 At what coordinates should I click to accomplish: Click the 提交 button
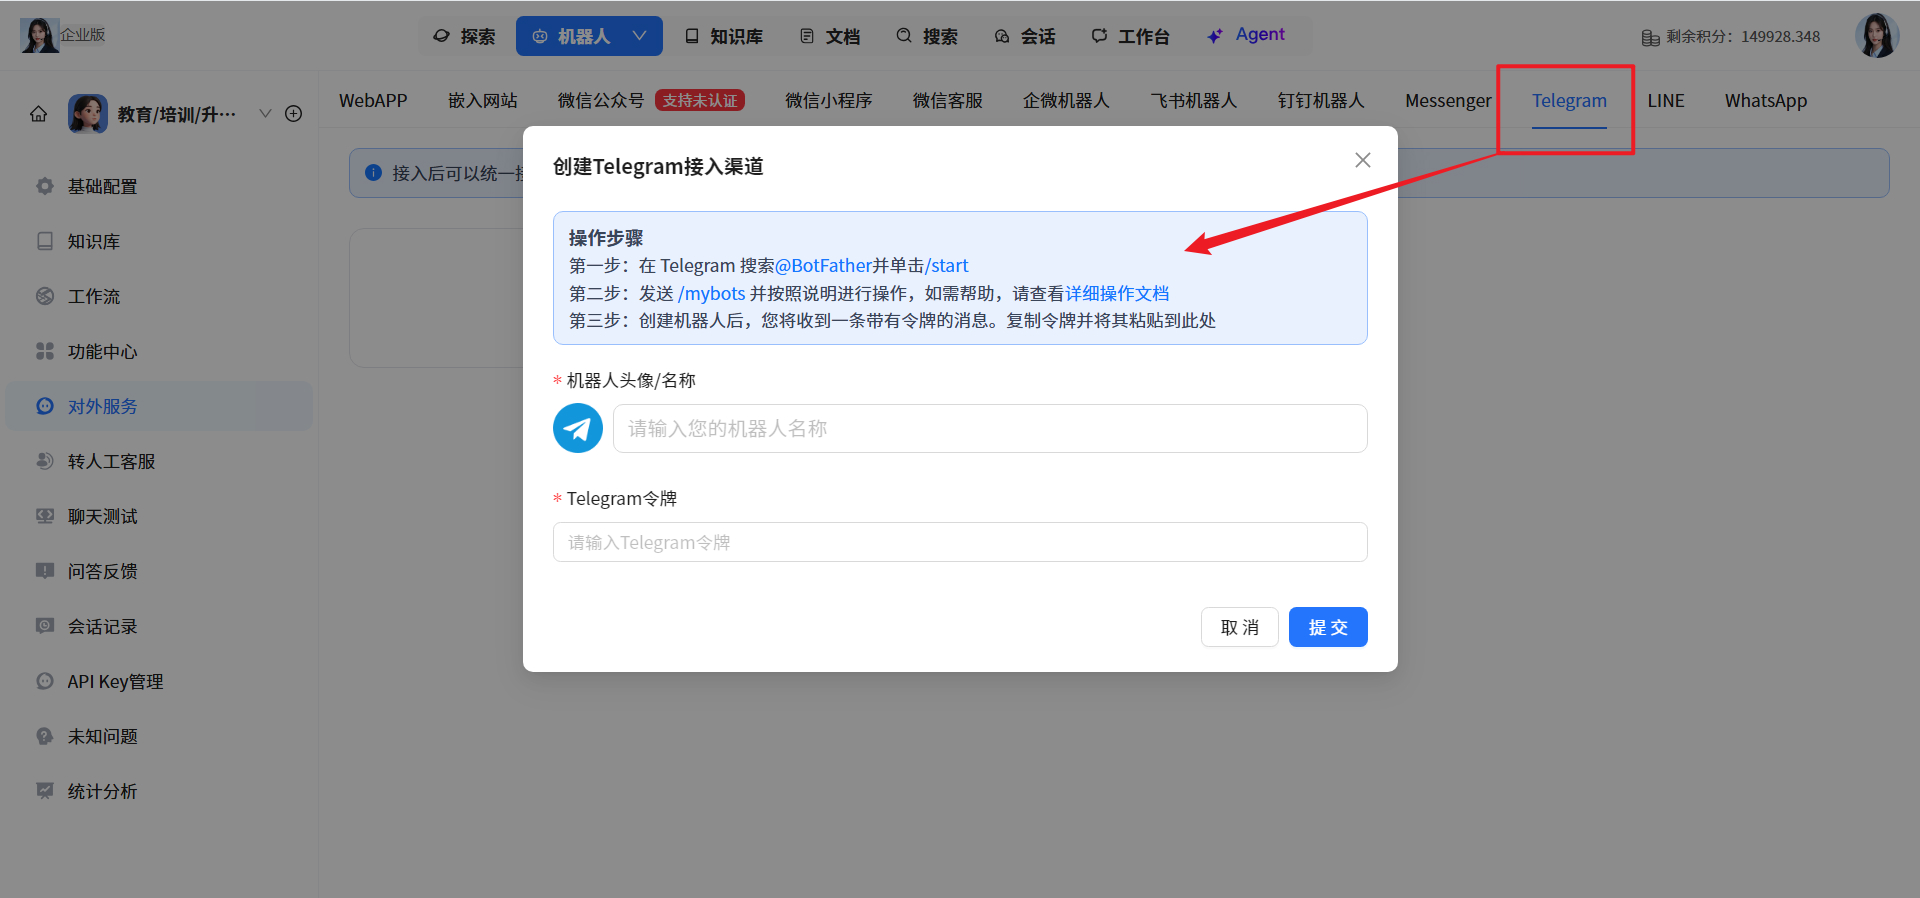(x=1328, y=627)
